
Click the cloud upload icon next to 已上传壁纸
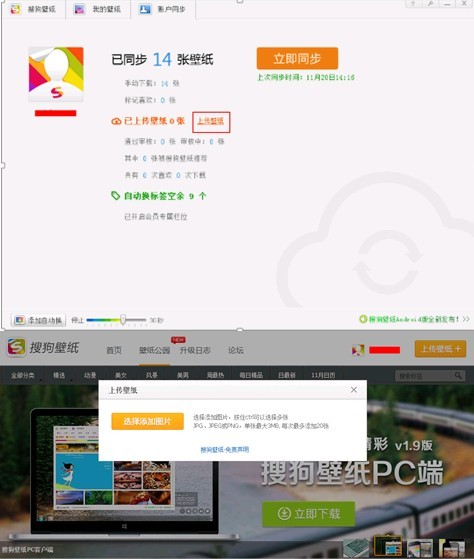[116, 121]
